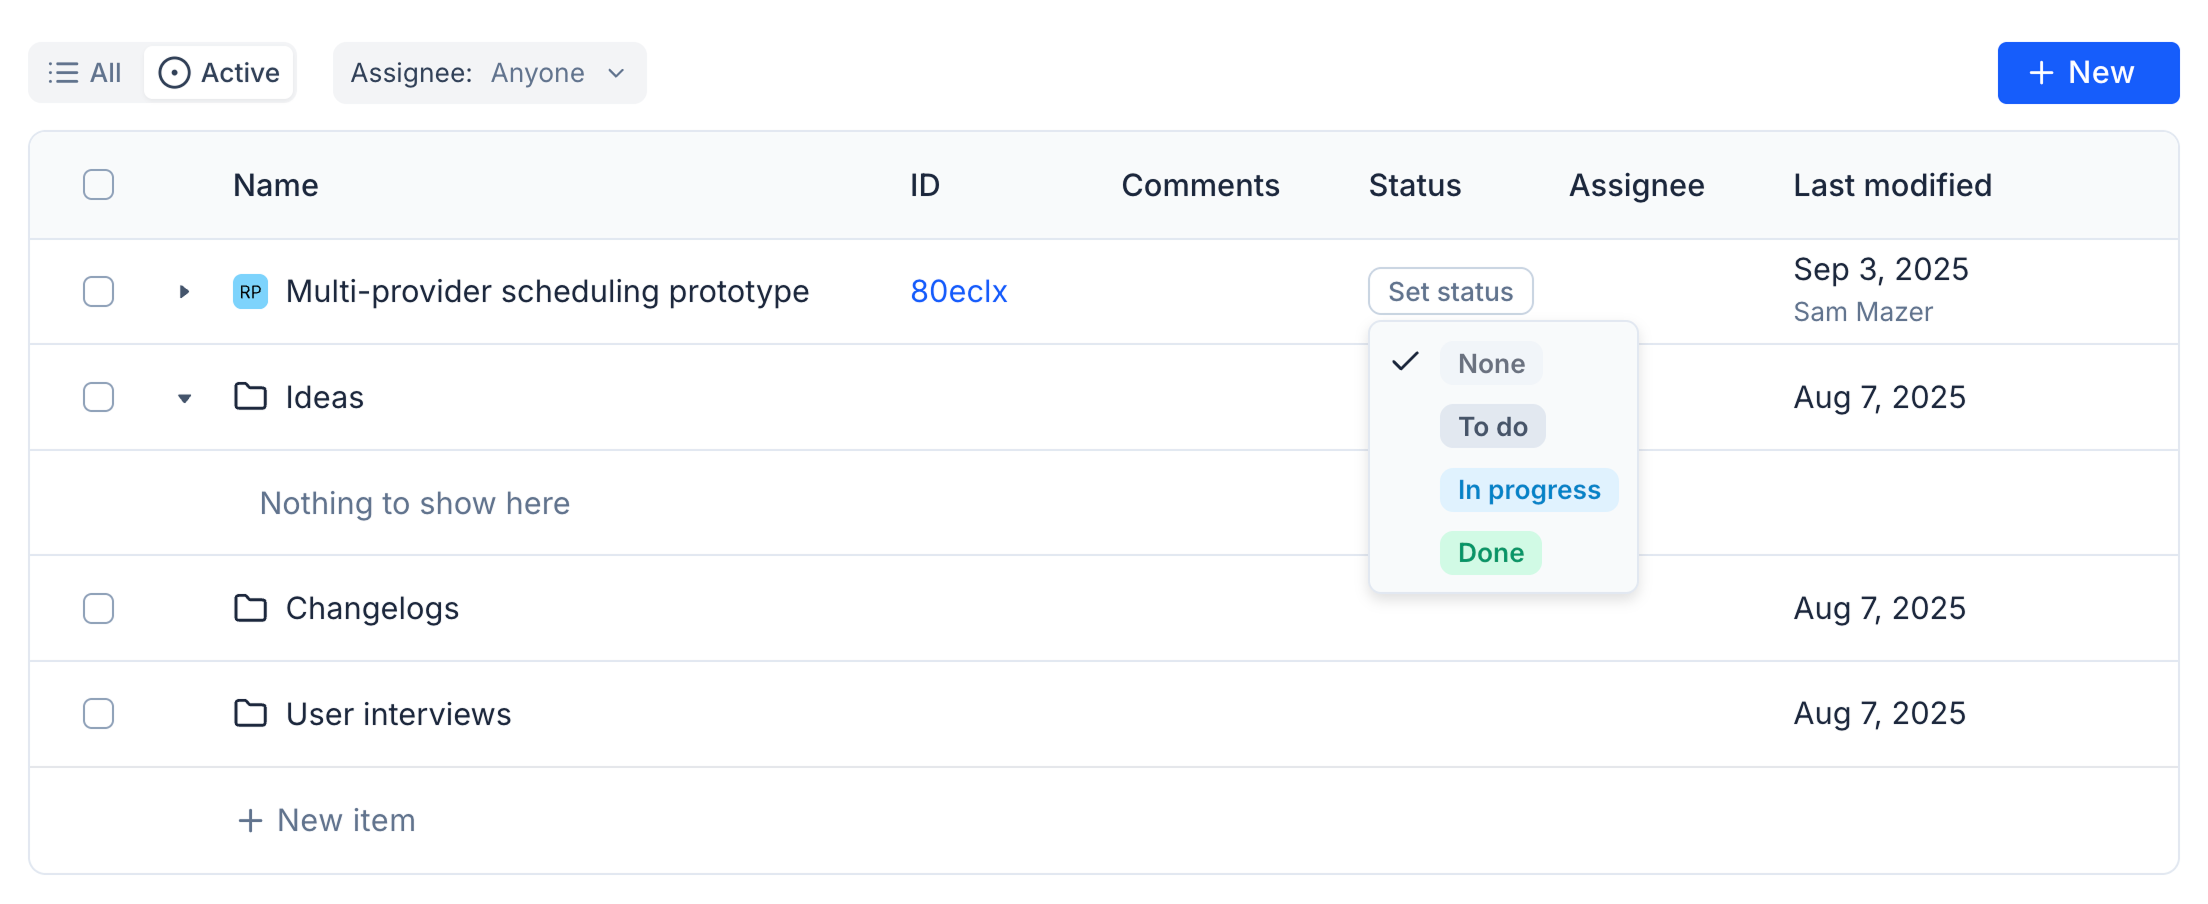Sort by the Last modified column header

tap(1892, 185)
